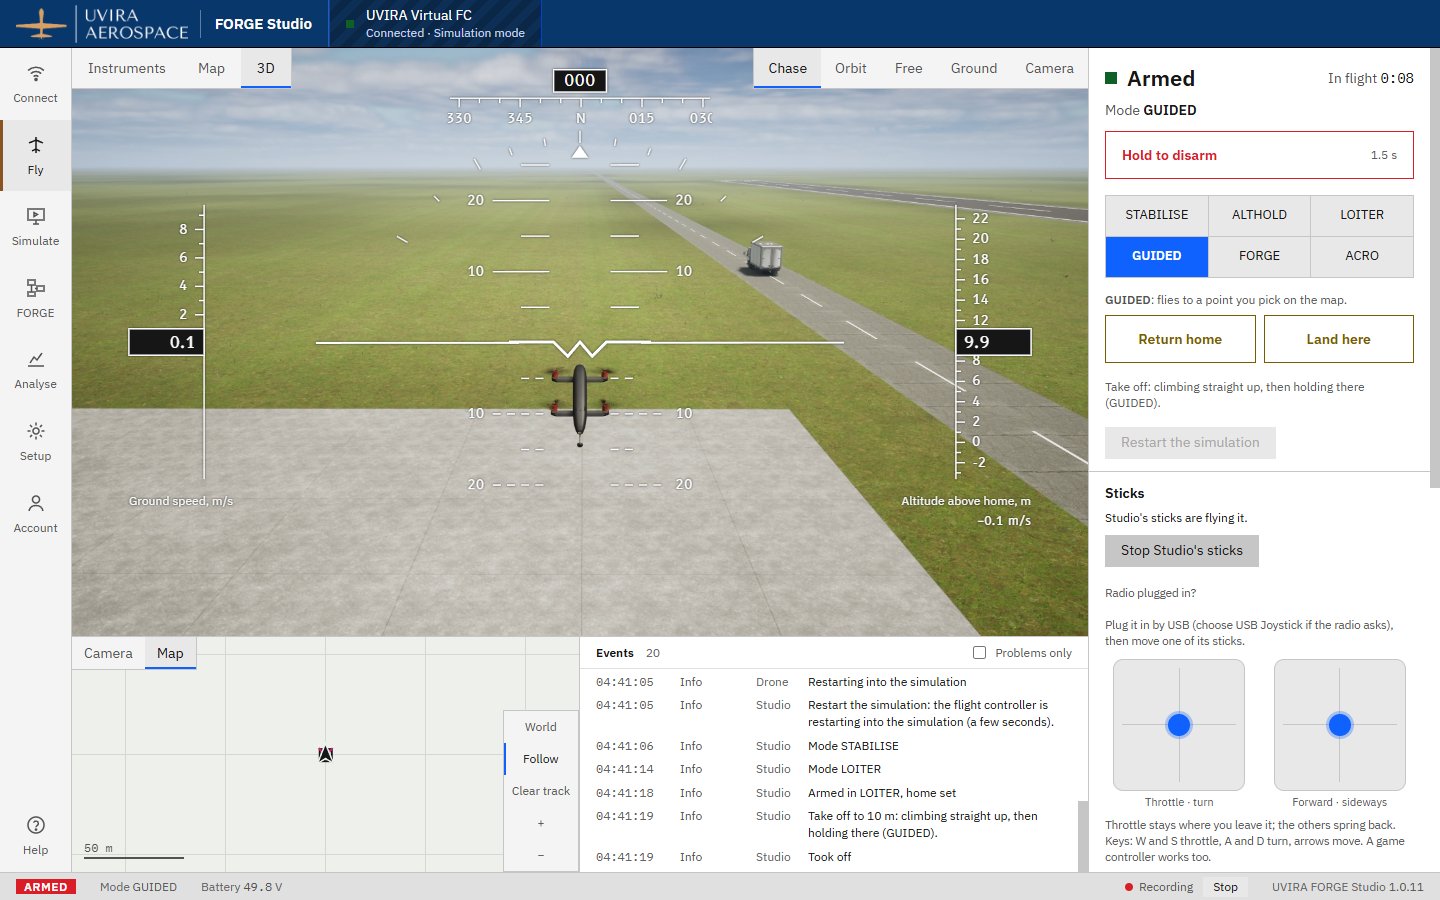Click the Return home button
The height and width of the screenshot is (900, 1440).
click(1180, 339)
